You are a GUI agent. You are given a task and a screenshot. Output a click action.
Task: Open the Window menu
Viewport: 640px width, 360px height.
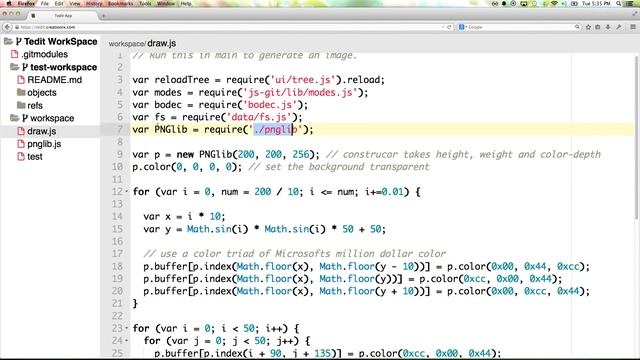click(166, 3)
